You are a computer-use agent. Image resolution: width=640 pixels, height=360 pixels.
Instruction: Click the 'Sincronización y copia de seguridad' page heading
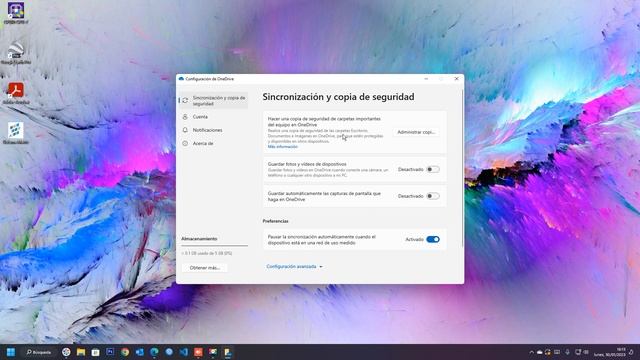tap(338, 97)
